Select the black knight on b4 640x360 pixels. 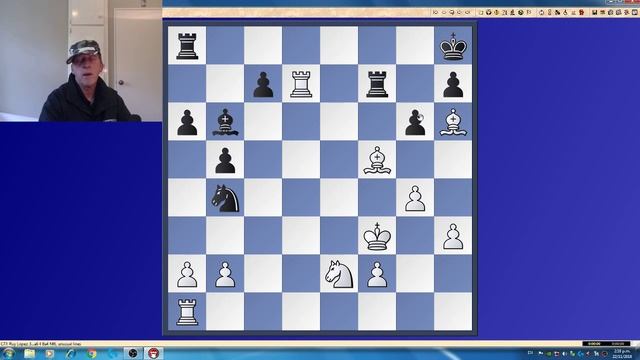click(225, 198)
